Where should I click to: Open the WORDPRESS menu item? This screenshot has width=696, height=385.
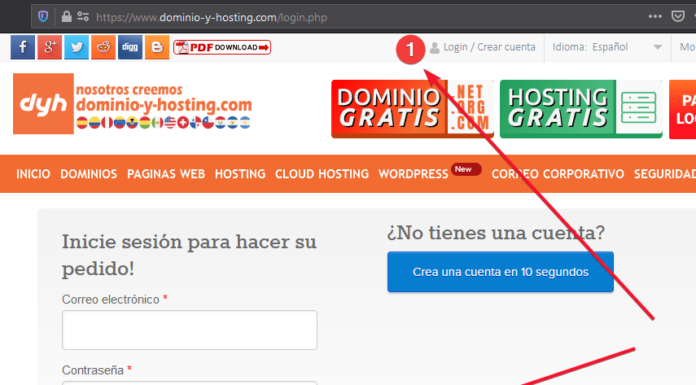click(x=413, y=174)
